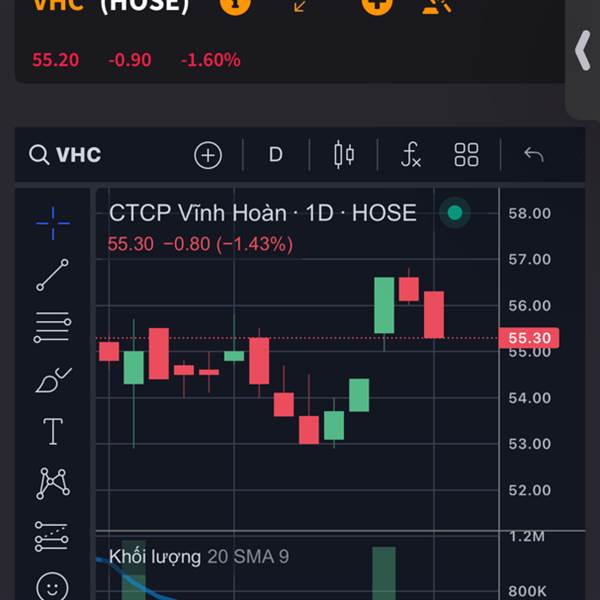Open the candlestick chart style menu
Viewport: 600px width, 600px height.
tap(344, 155)
